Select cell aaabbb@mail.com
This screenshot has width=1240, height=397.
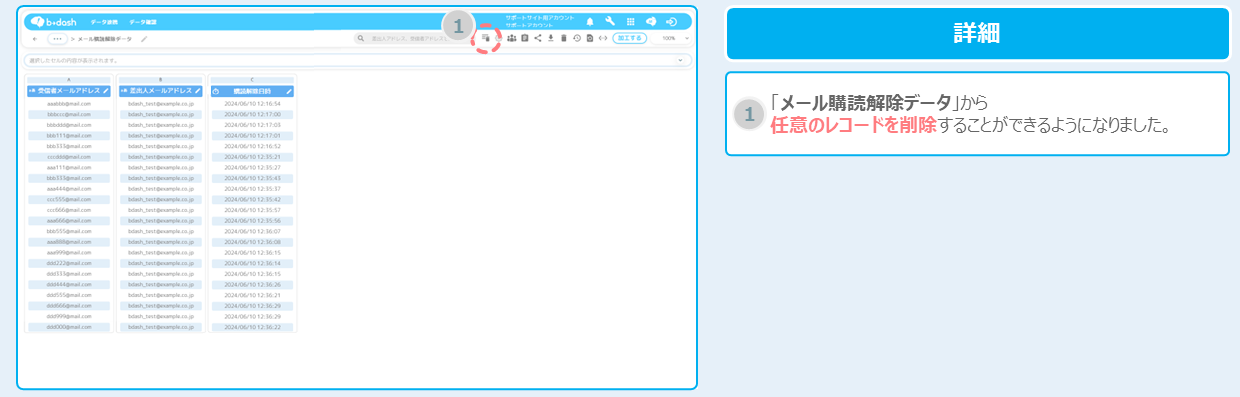pyautogui.click(x=69, y=103)
